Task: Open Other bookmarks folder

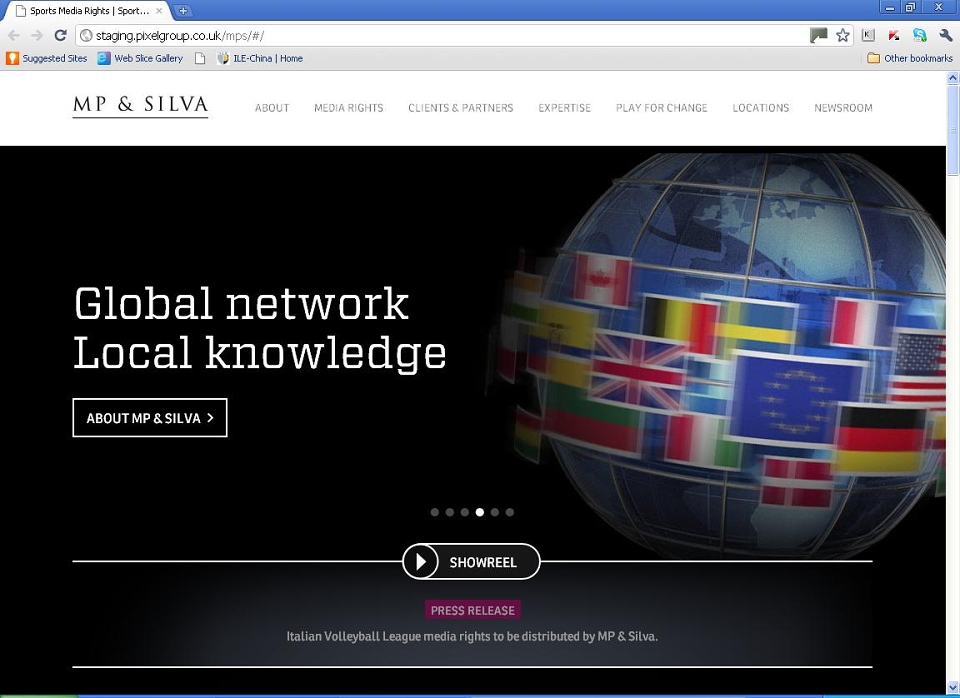Action: pos(910,58)
